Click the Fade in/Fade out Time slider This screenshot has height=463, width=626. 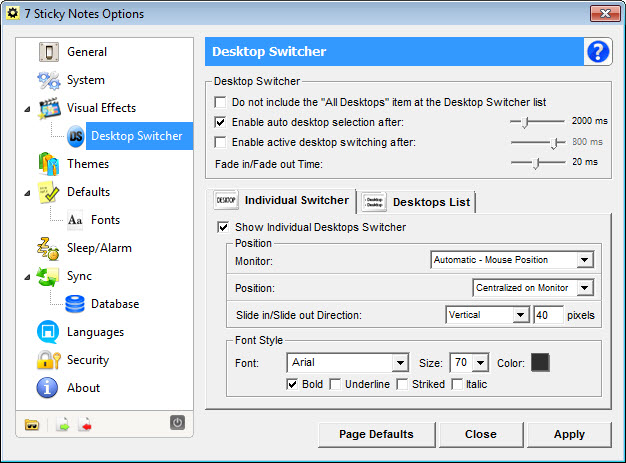(x=537, y=162)
